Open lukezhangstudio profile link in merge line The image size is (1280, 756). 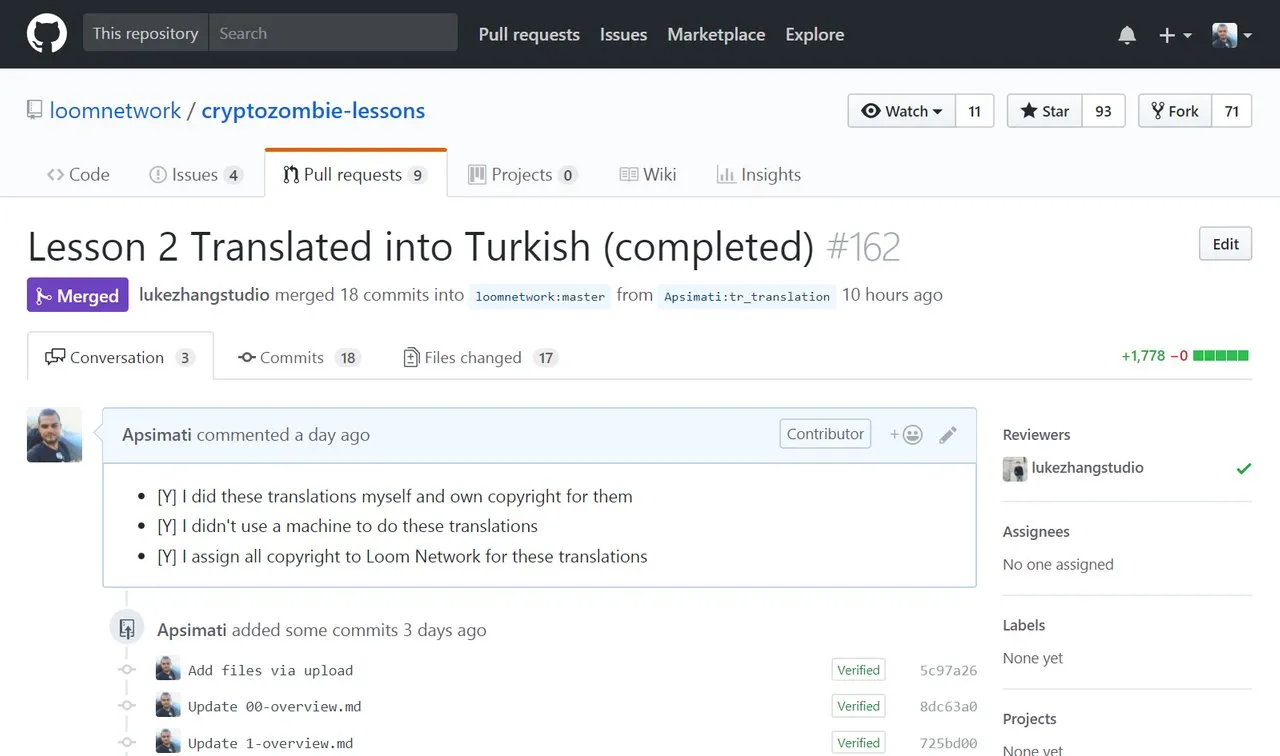[204, 295]
